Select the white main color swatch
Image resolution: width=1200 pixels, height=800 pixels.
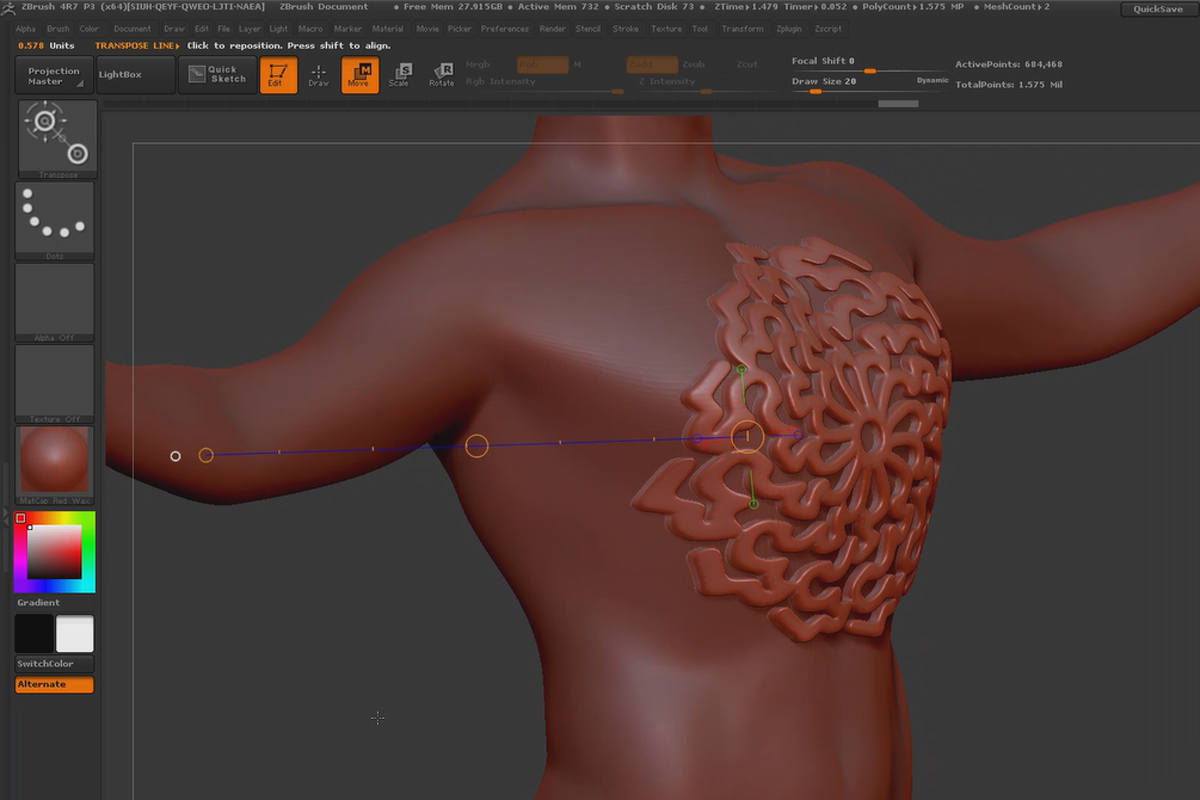click(75, 634)
